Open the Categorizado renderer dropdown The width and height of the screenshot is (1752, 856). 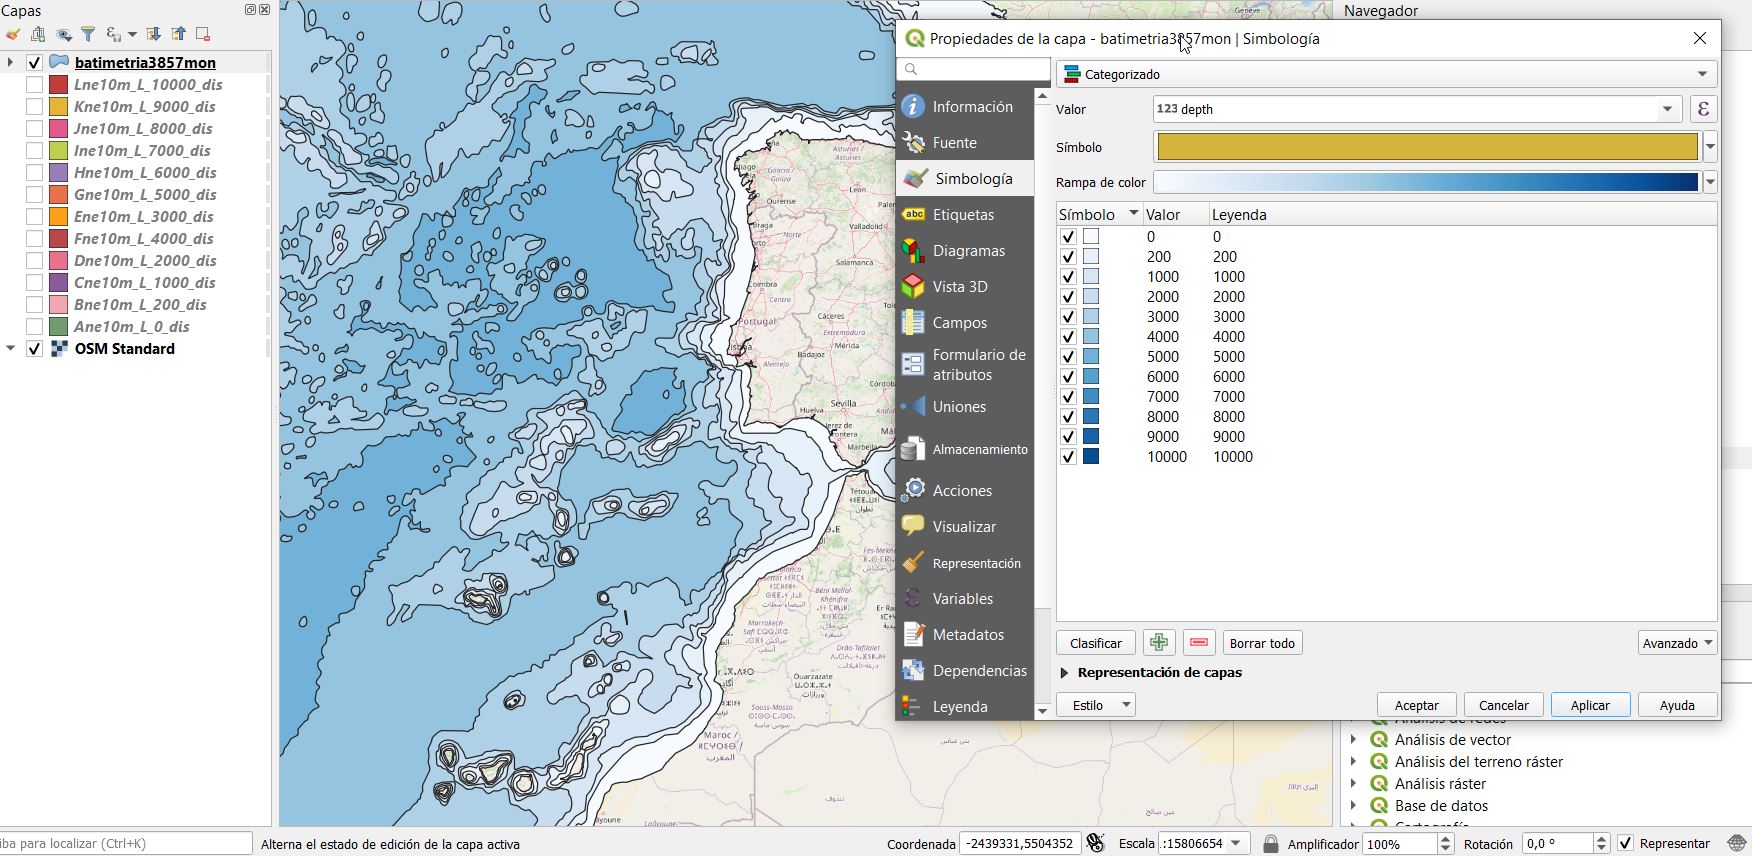coord(1386,74)
